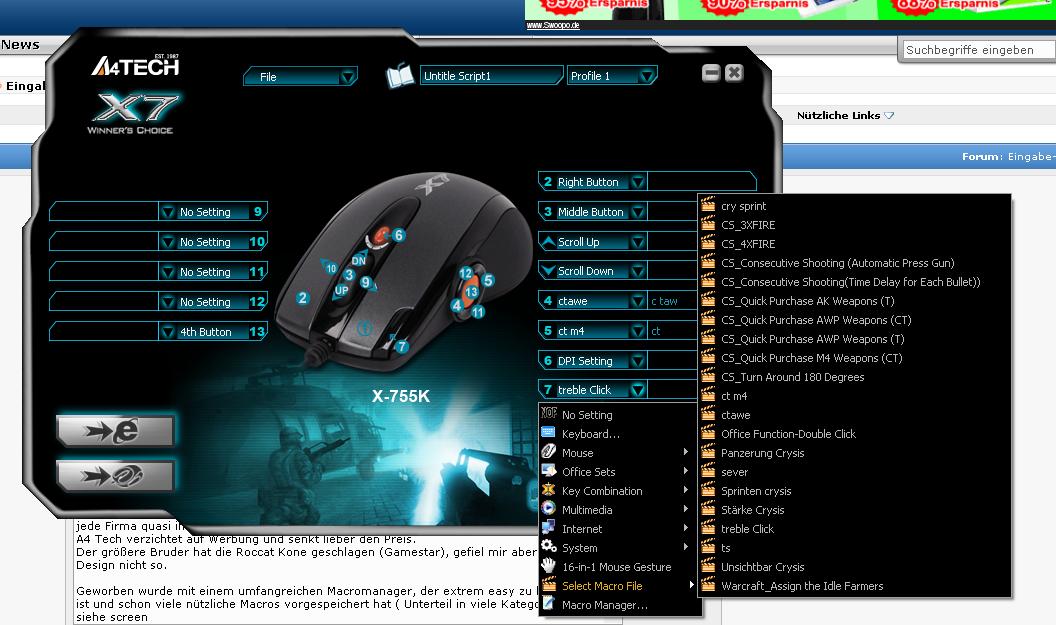Choose Keyboard... in the context menu
1056x625 pixels.
tap(618, 434)
